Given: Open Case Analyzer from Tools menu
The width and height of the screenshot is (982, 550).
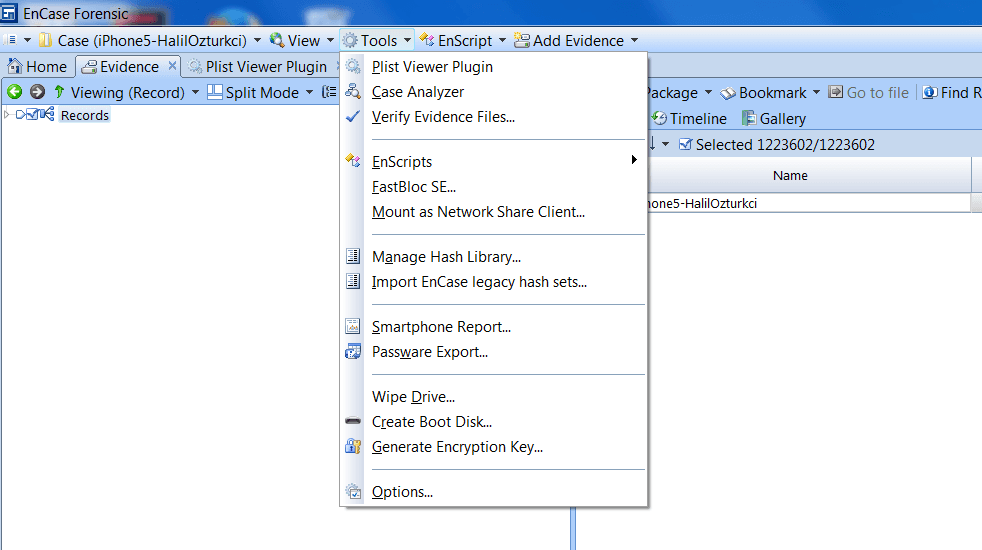Looking at the screenshot, I should tap(417, 92).
